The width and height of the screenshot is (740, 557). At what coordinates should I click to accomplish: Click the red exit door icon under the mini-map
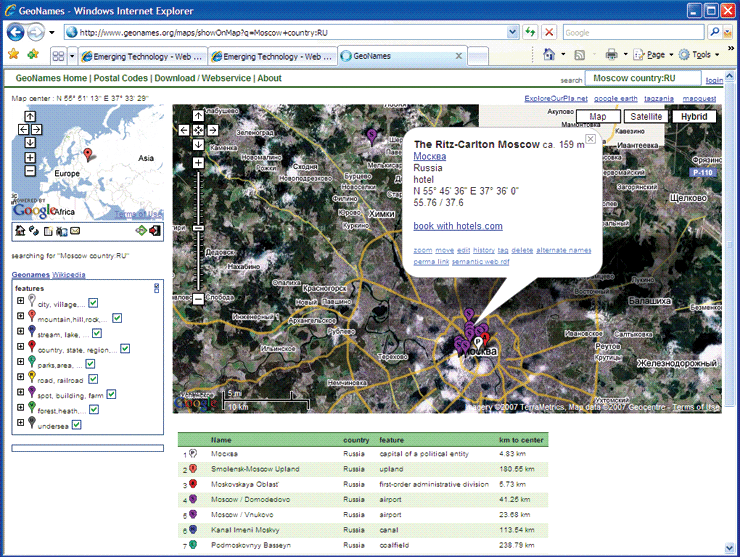[155, 231]
